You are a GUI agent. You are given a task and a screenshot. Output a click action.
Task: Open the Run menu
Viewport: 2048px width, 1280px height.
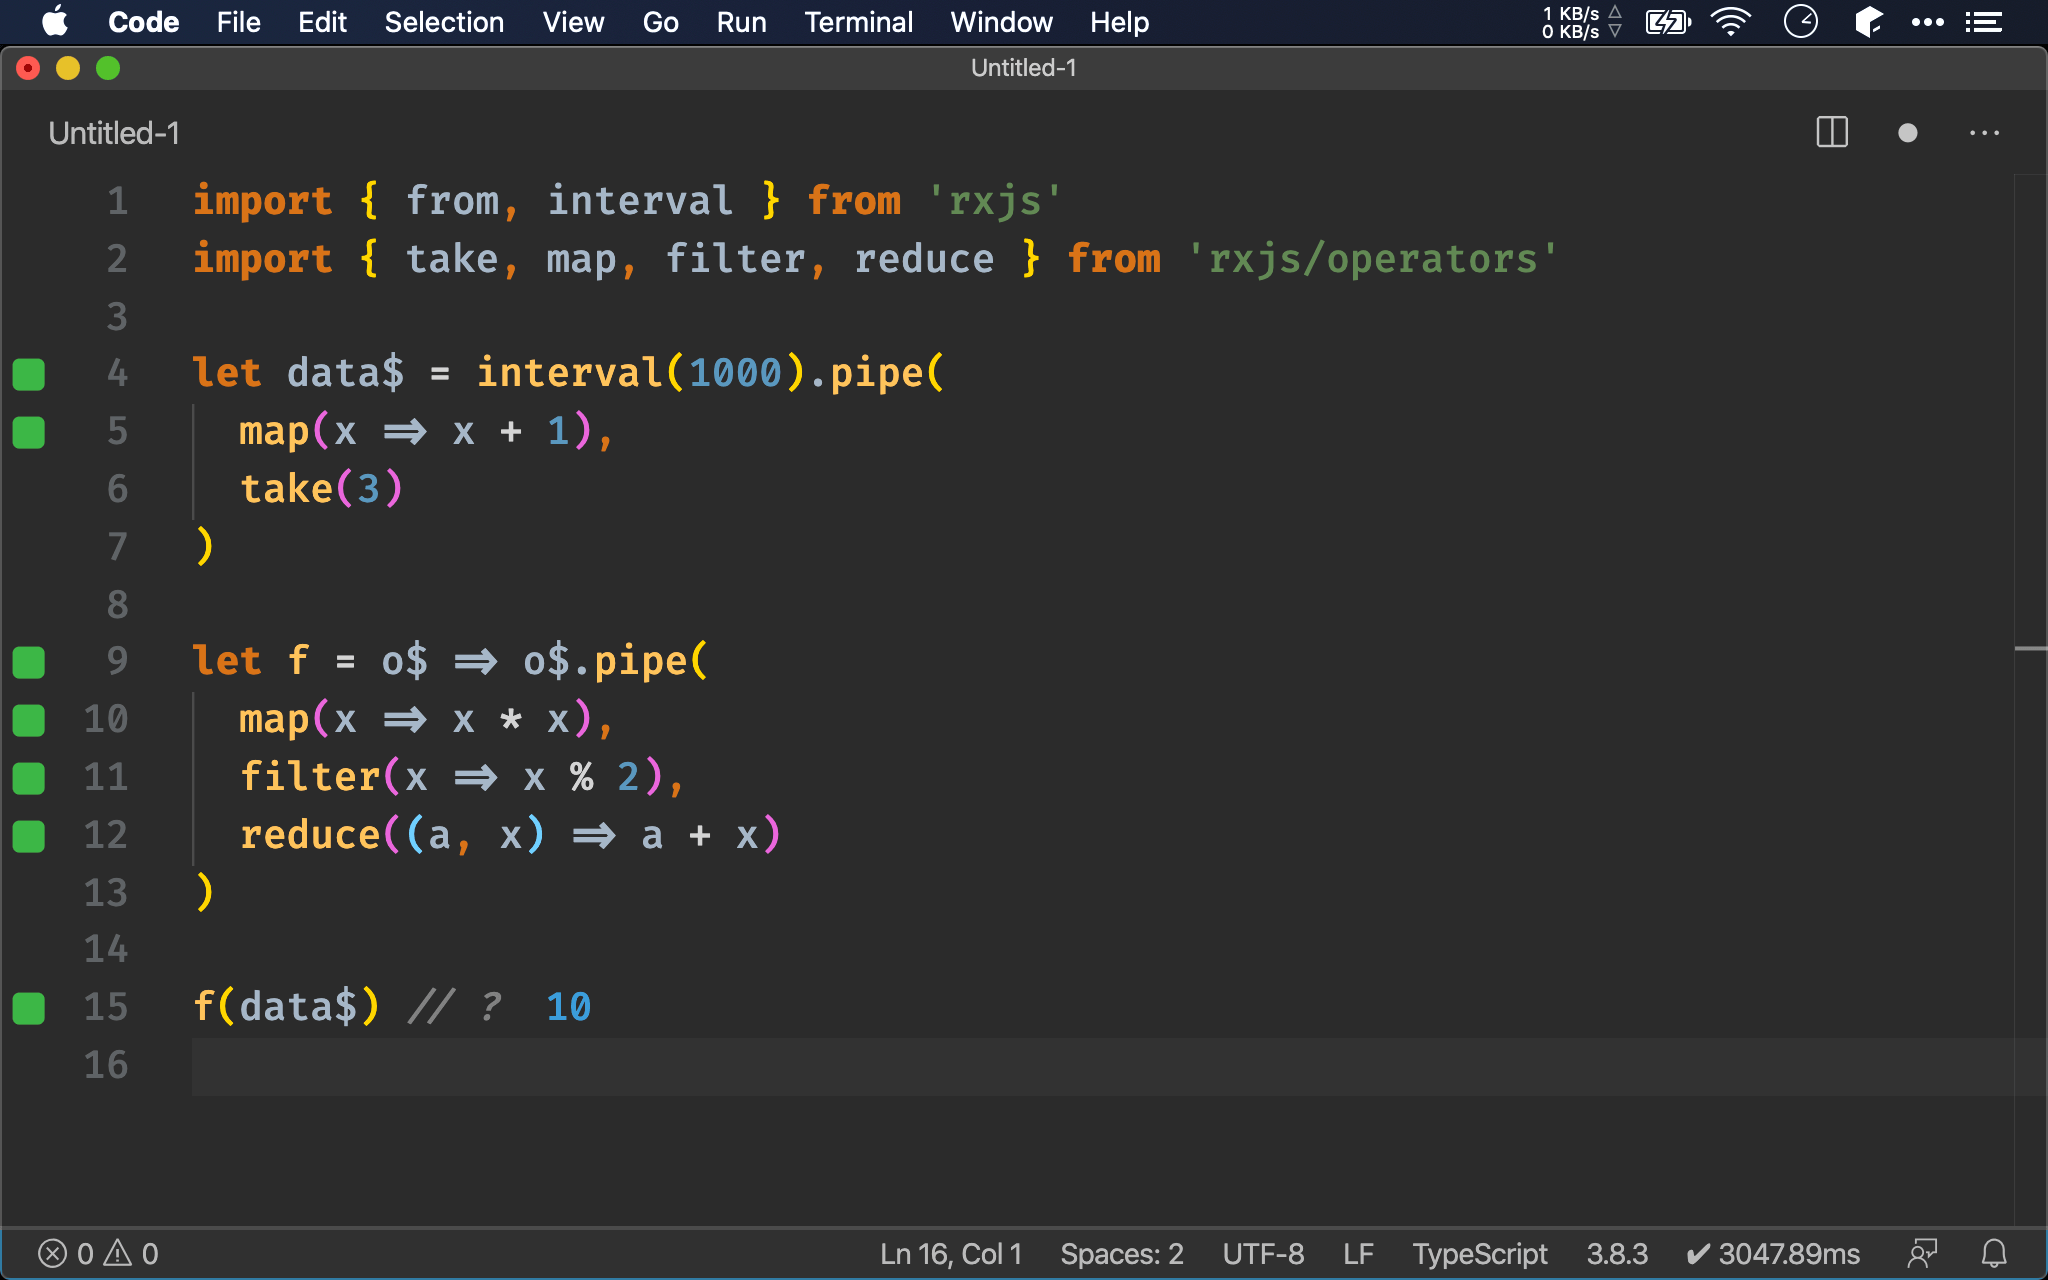tap(741, 22)
